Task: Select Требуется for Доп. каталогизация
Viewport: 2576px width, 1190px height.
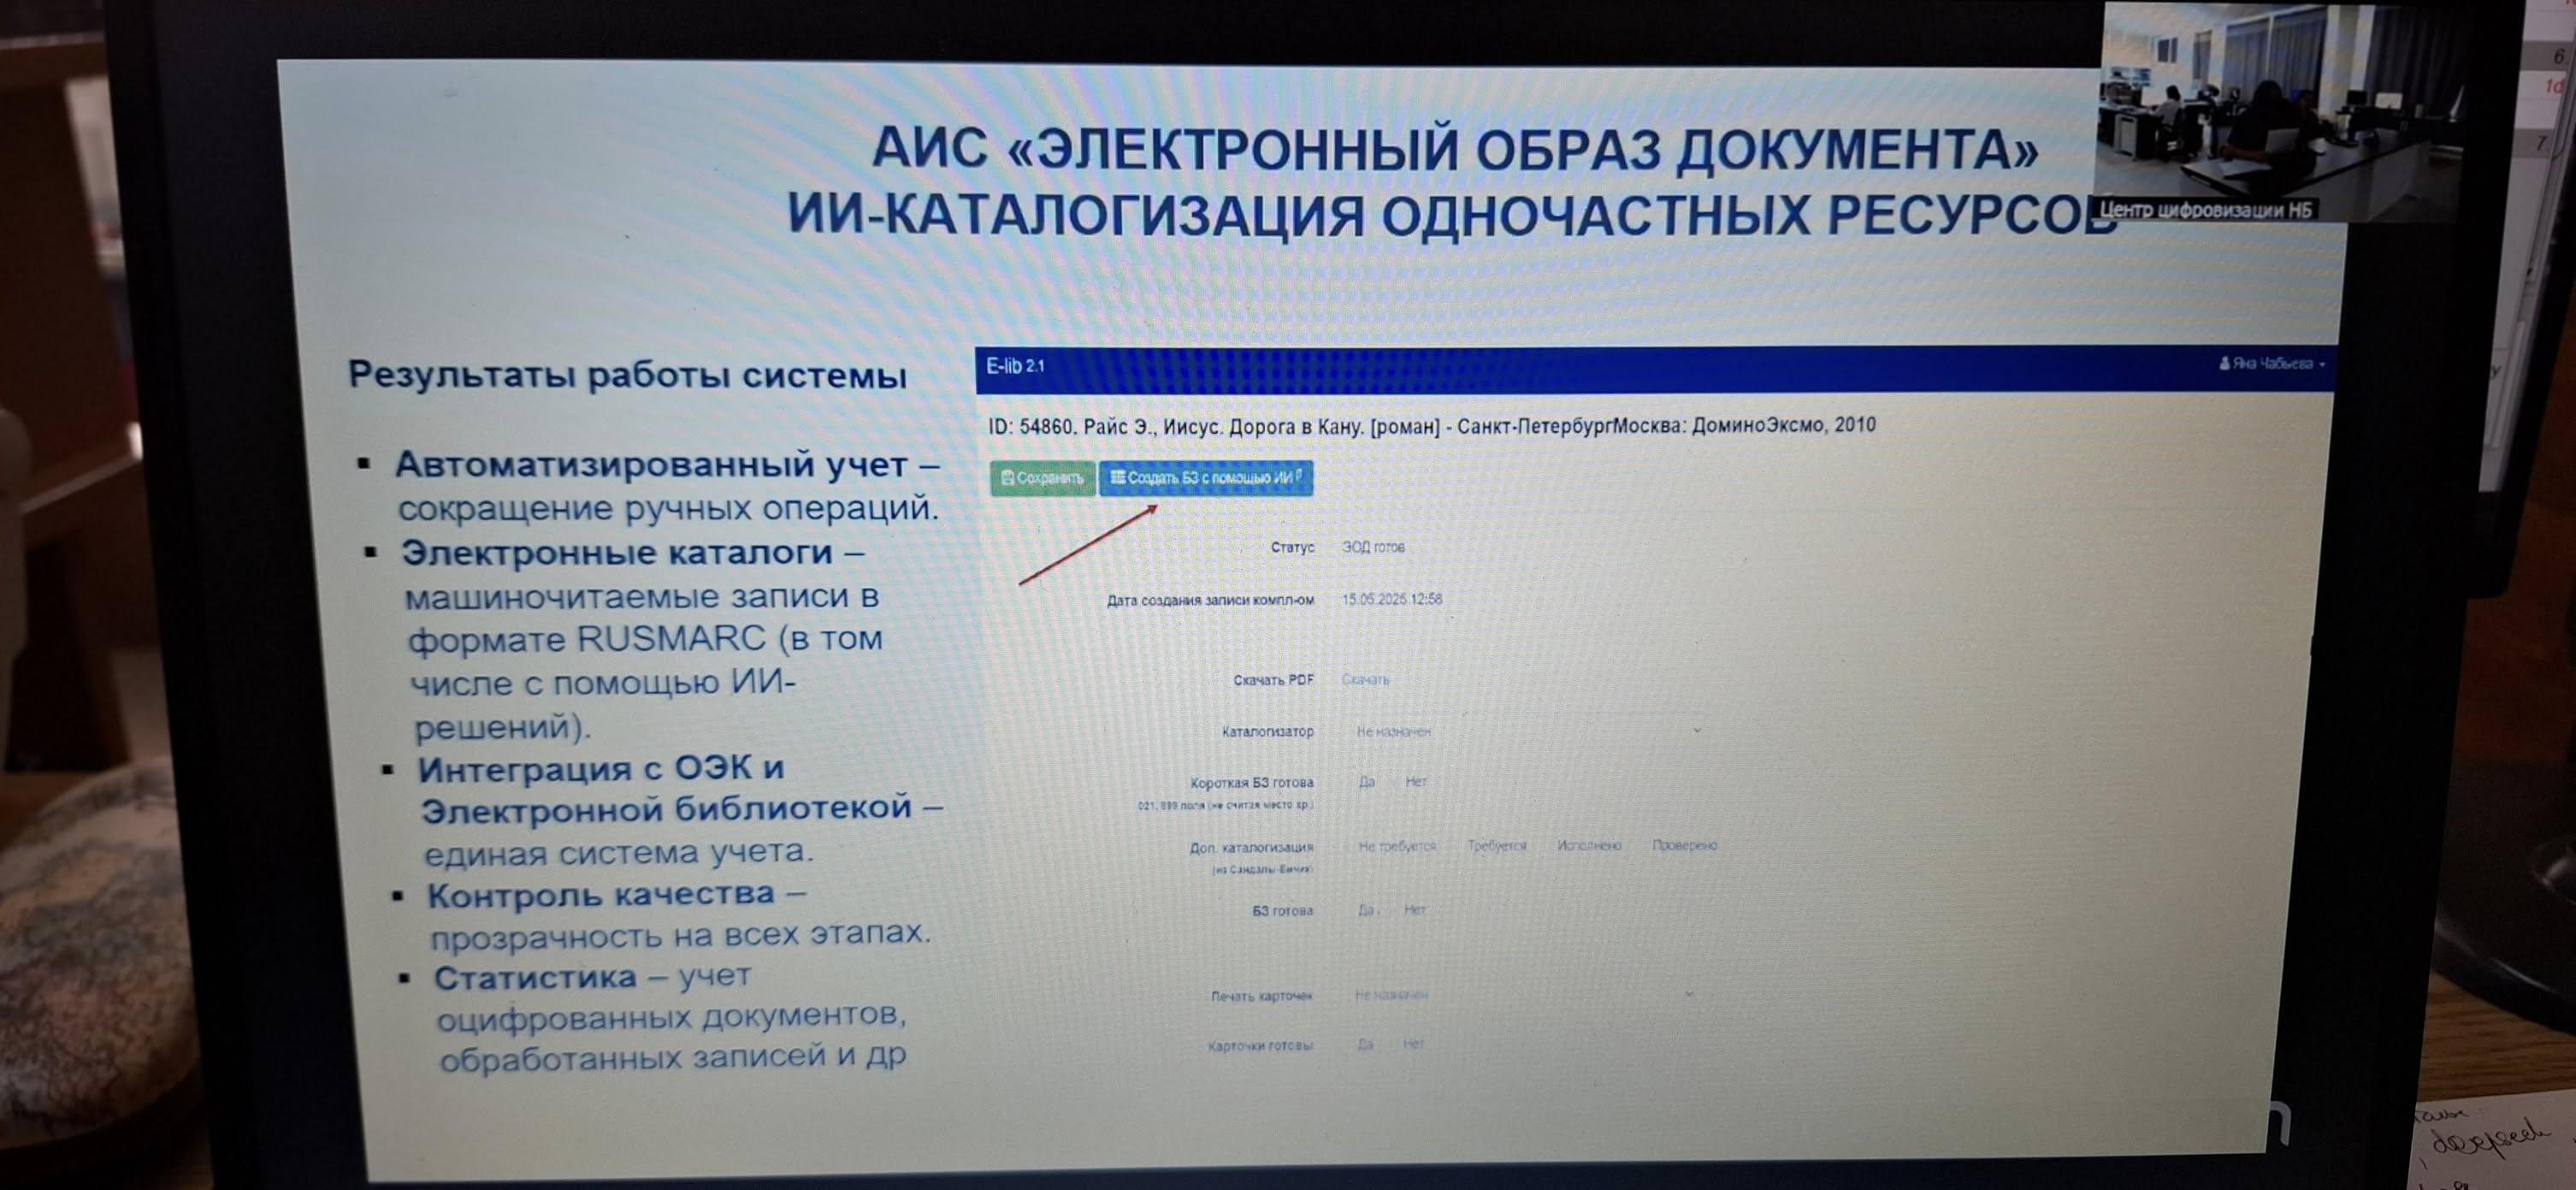Action: point(1496,846)
